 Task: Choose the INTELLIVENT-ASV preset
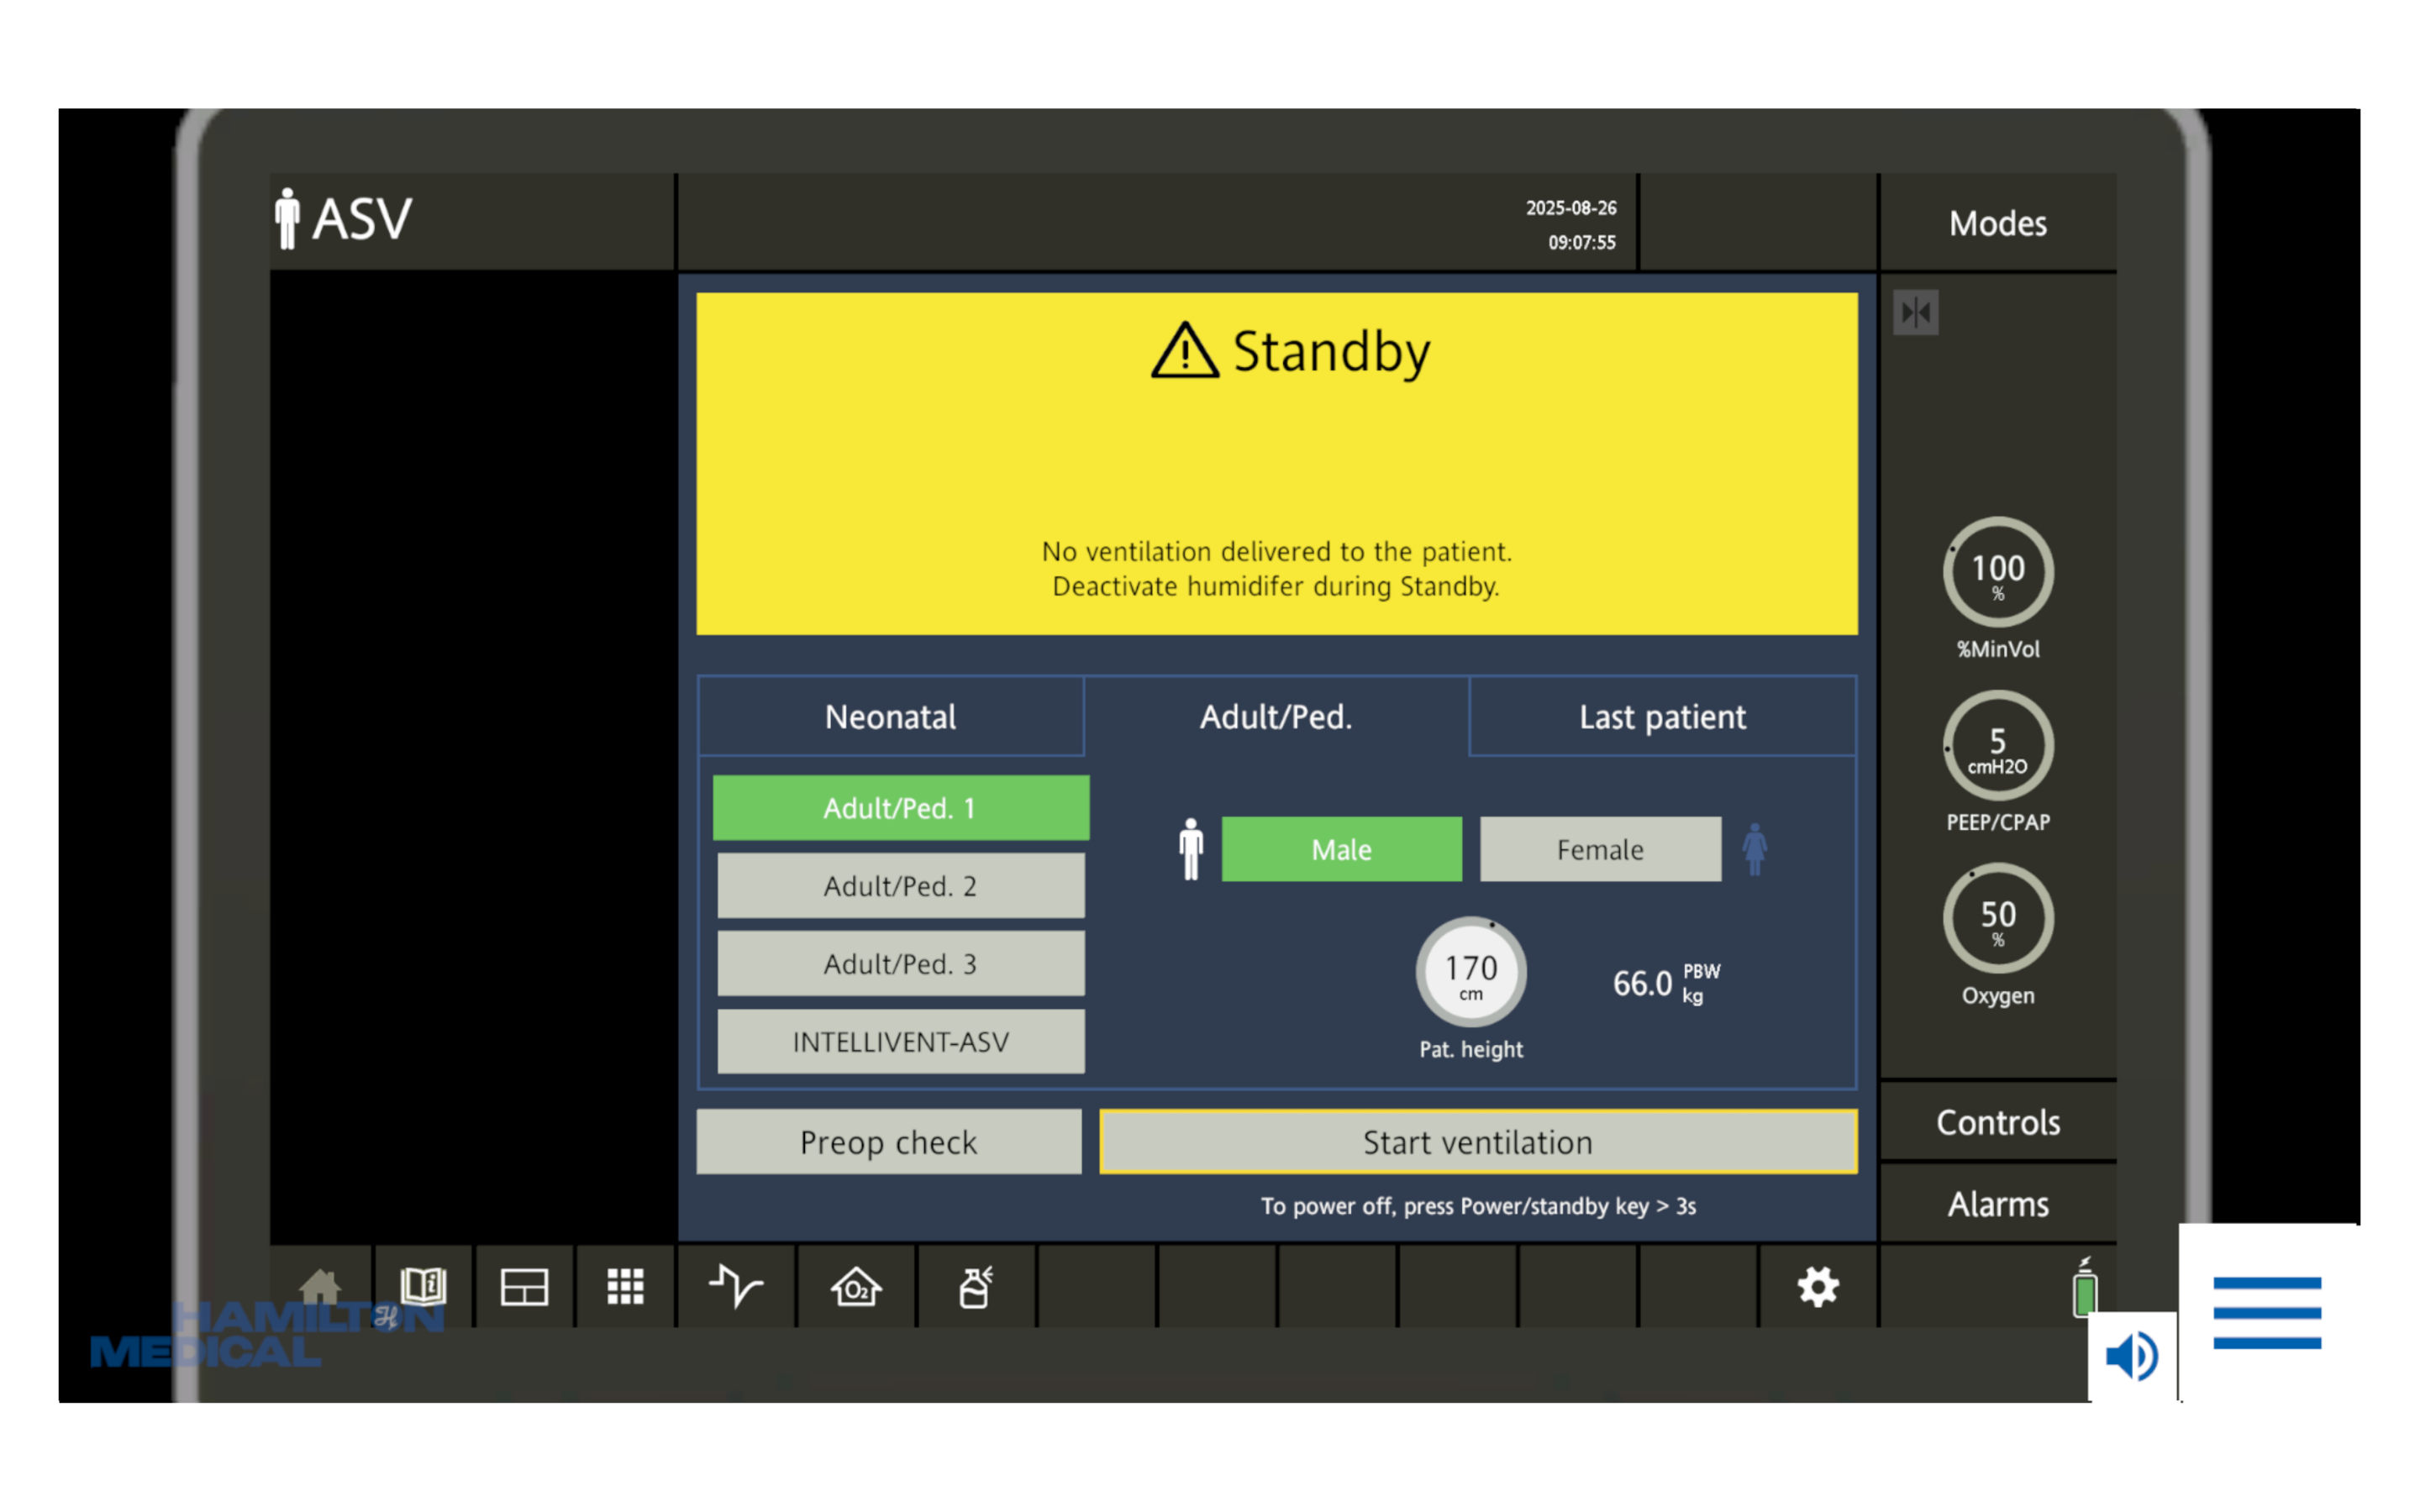[901, 1042]
